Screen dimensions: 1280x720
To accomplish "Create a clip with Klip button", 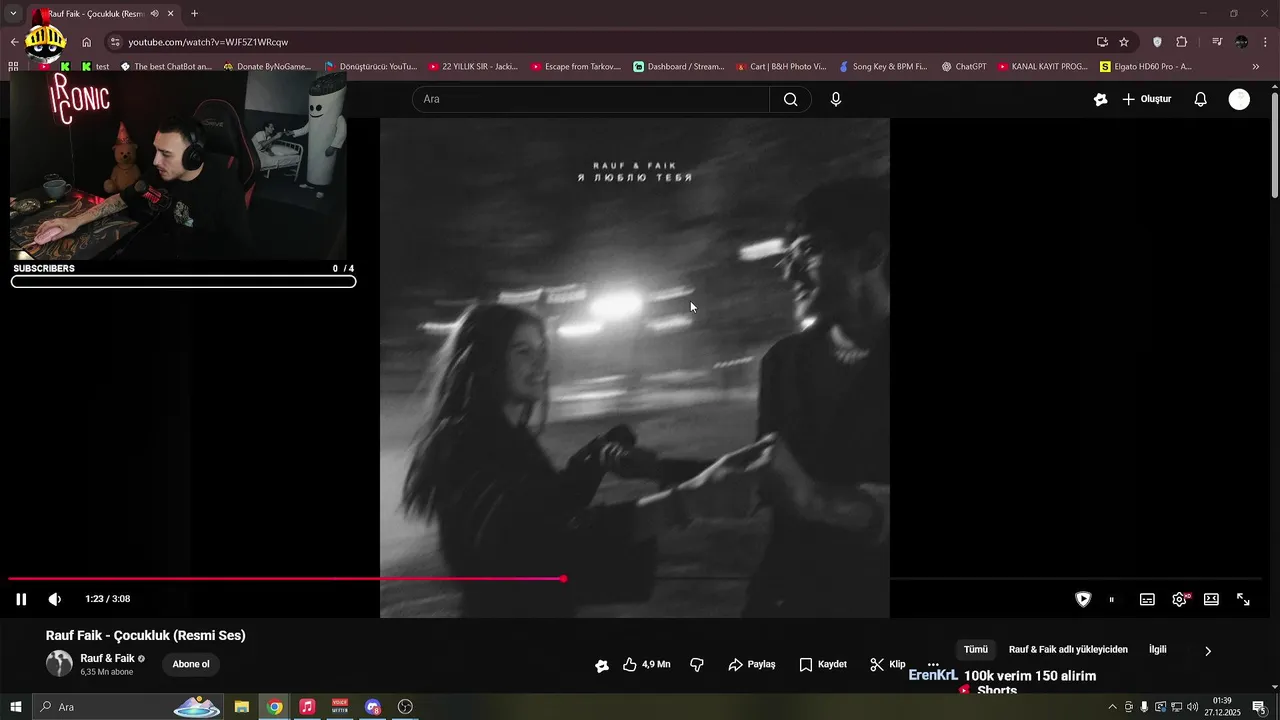I will click(888, 664).
